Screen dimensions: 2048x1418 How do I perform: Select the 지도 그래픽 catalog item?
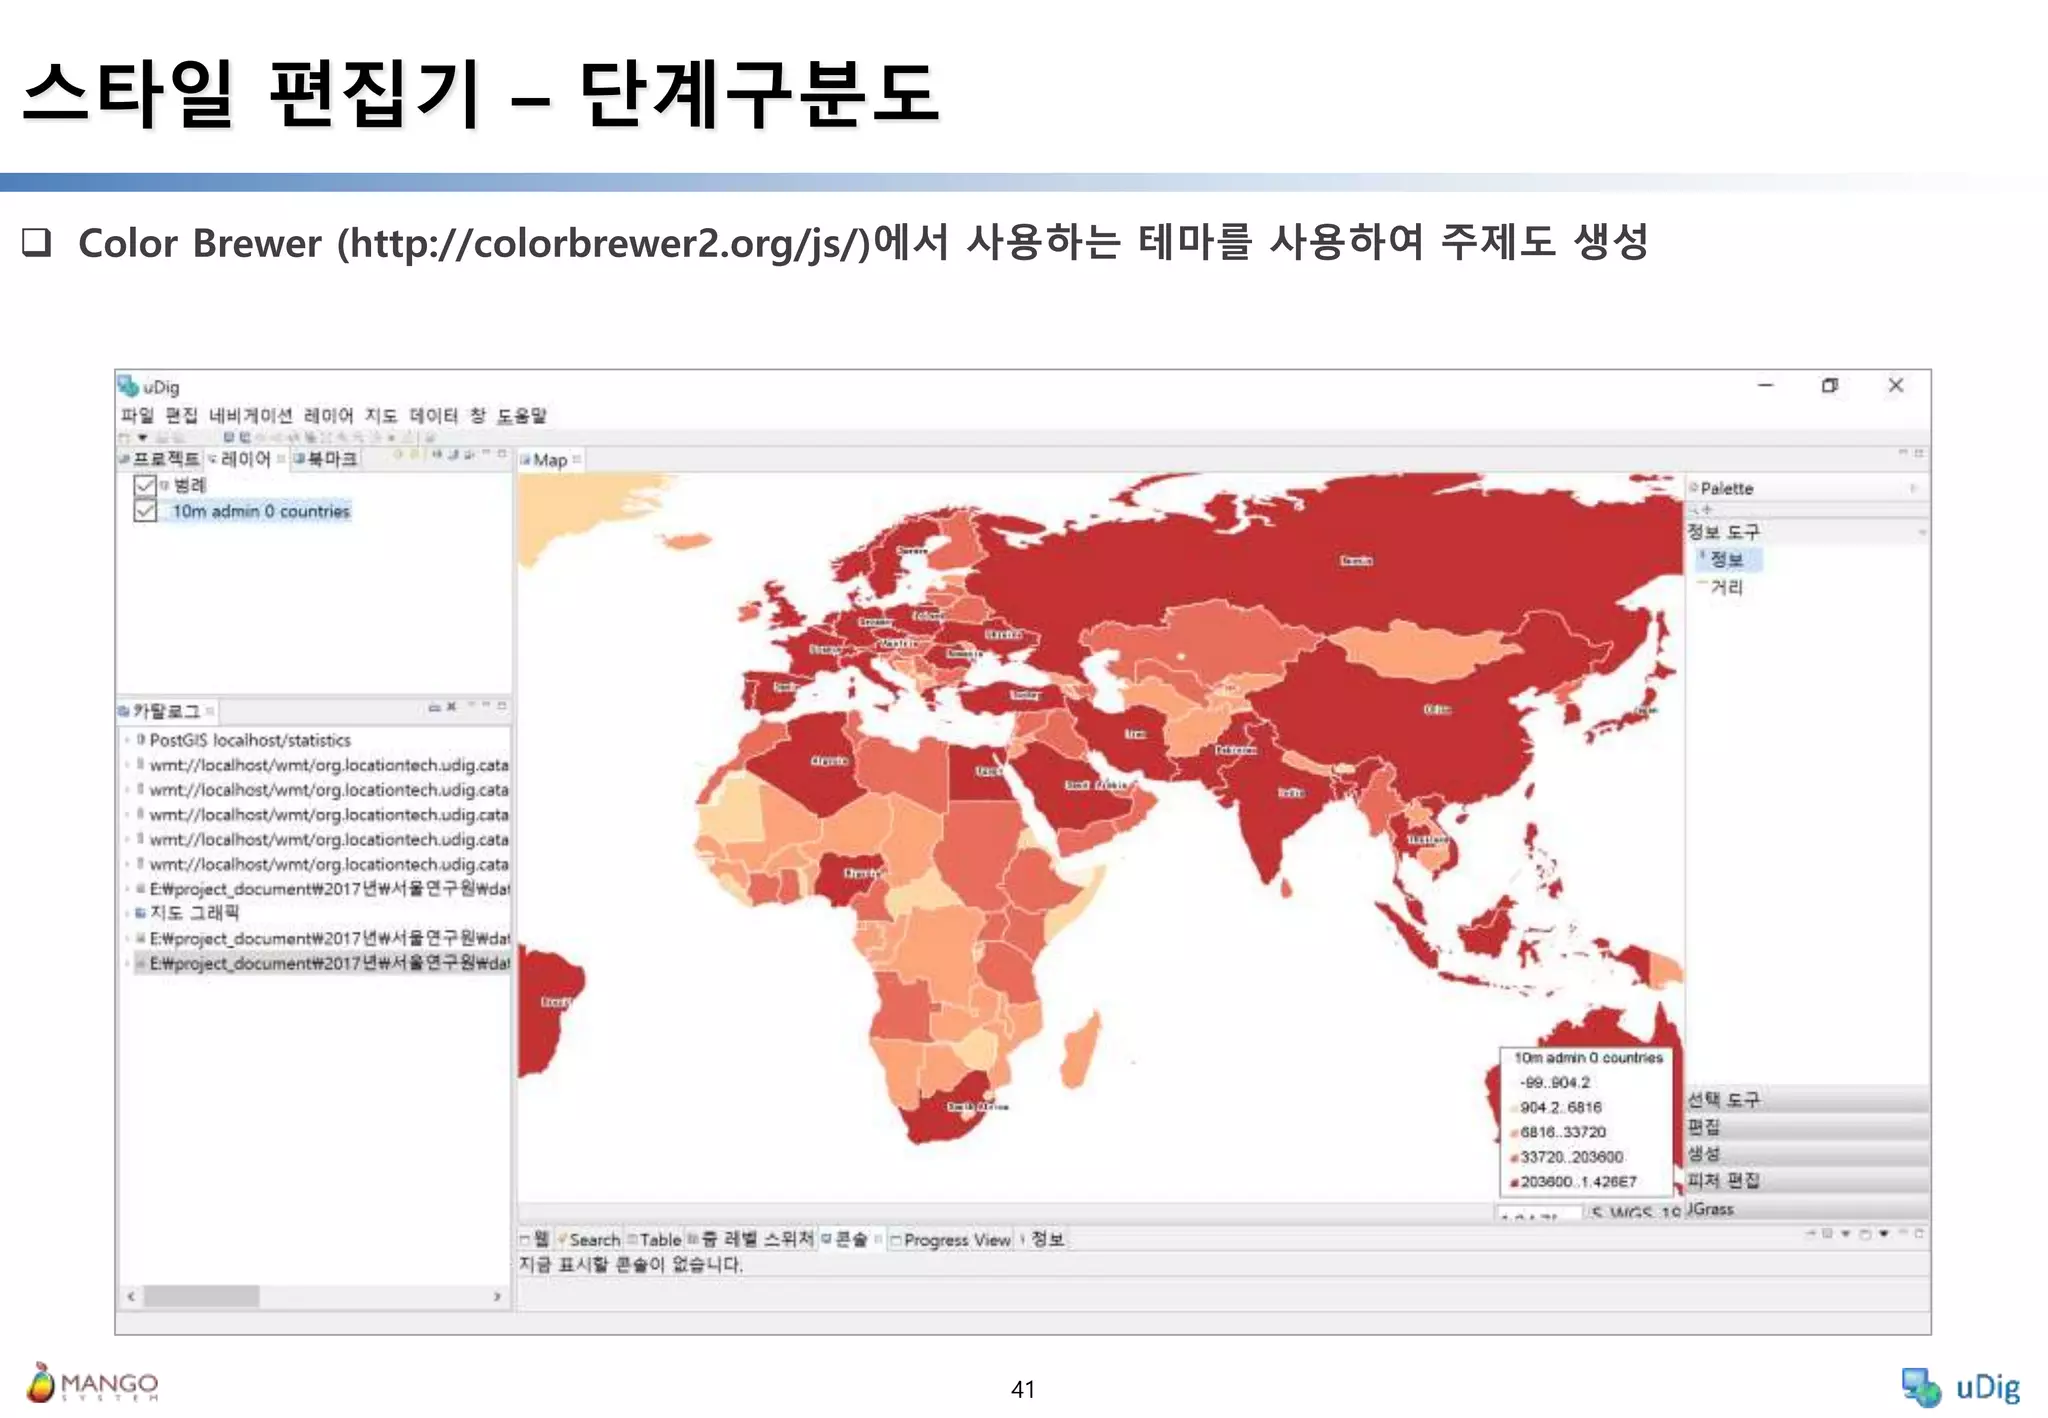click(x=195, y=913)
